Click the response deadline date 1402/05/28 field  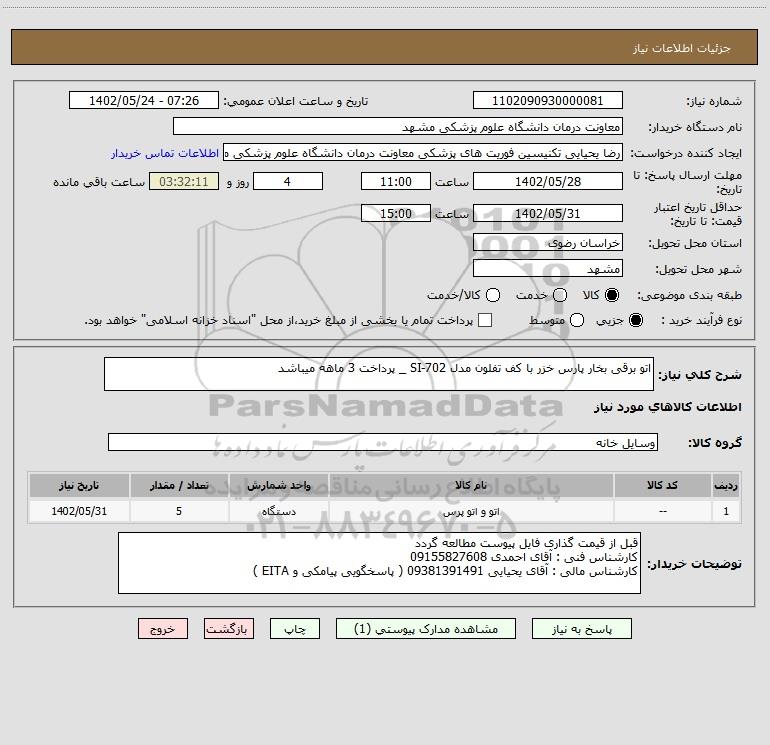[x=548, y=181]
